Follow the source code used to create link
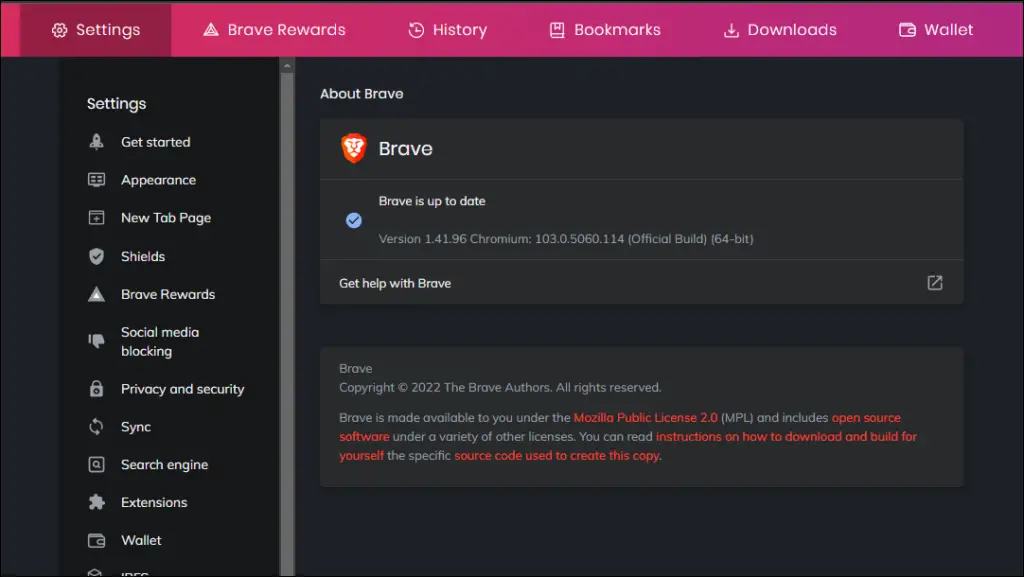 coord(557,456)
